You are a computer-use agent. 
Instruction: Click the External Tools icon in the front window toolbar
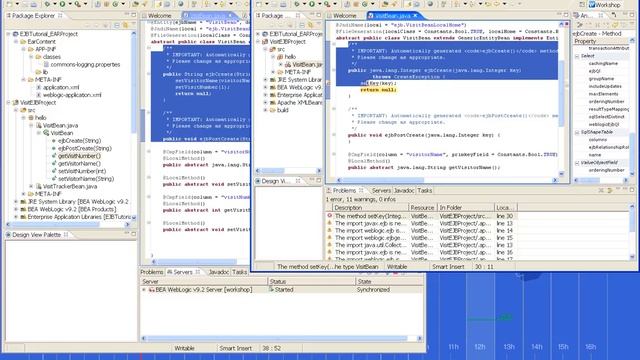(x=327, y=4)
